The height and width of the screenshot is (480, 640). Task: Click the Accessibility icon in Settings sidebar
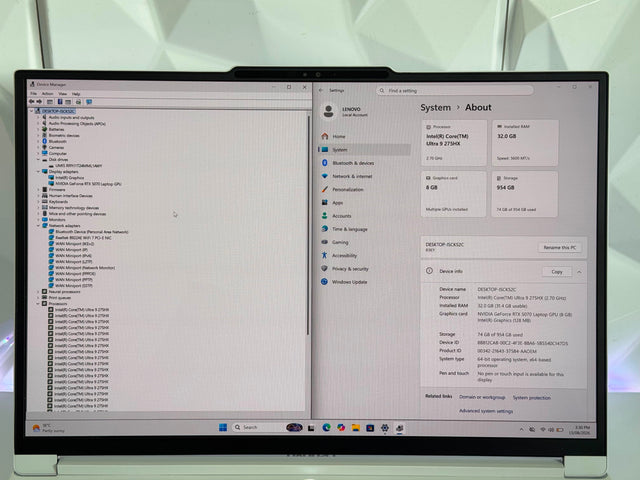click(324, 255)
